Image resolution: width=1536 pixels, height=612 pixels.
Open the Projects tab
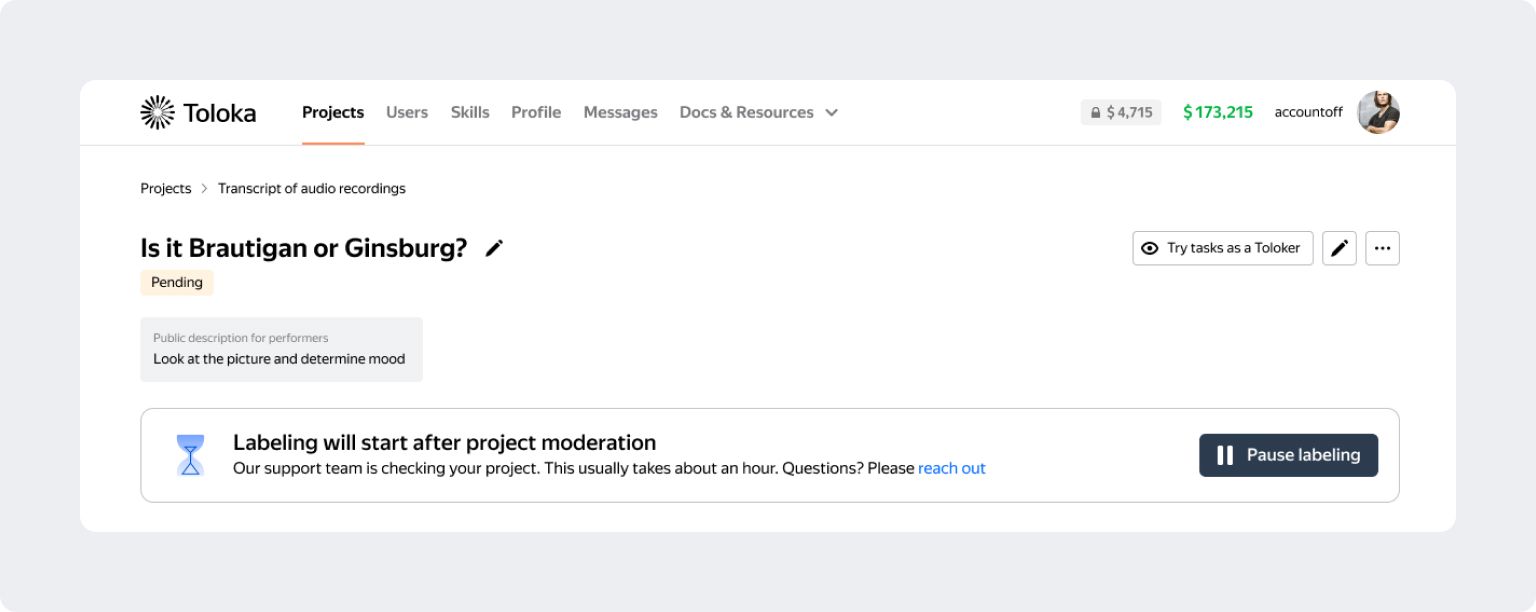click(x=333, y=112)
